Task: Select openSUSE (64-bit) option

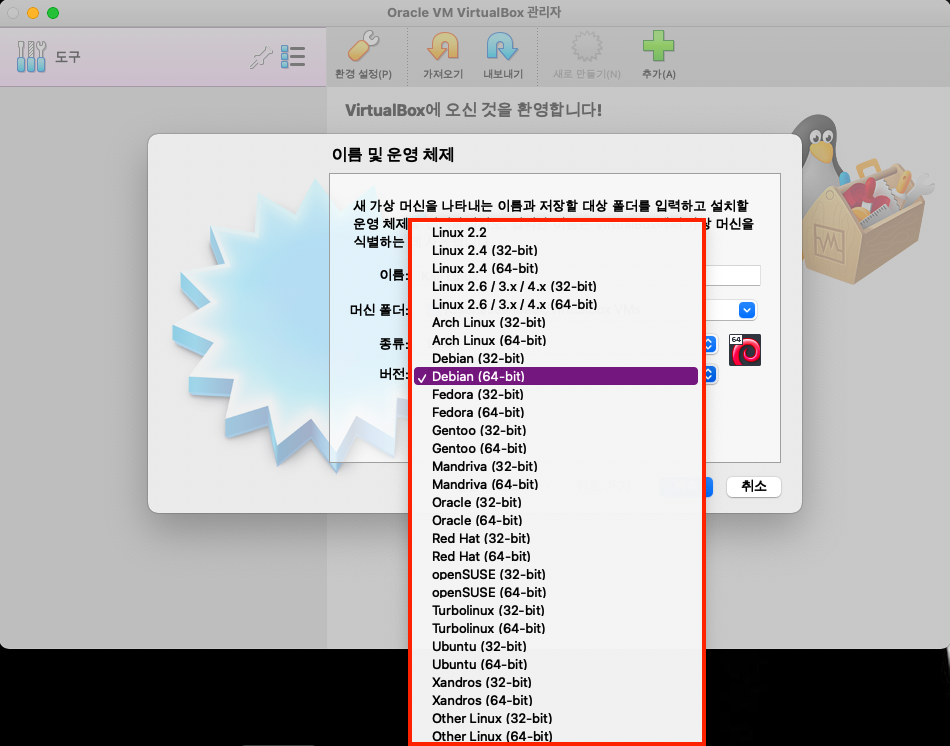Action: (x=556, y=592)
